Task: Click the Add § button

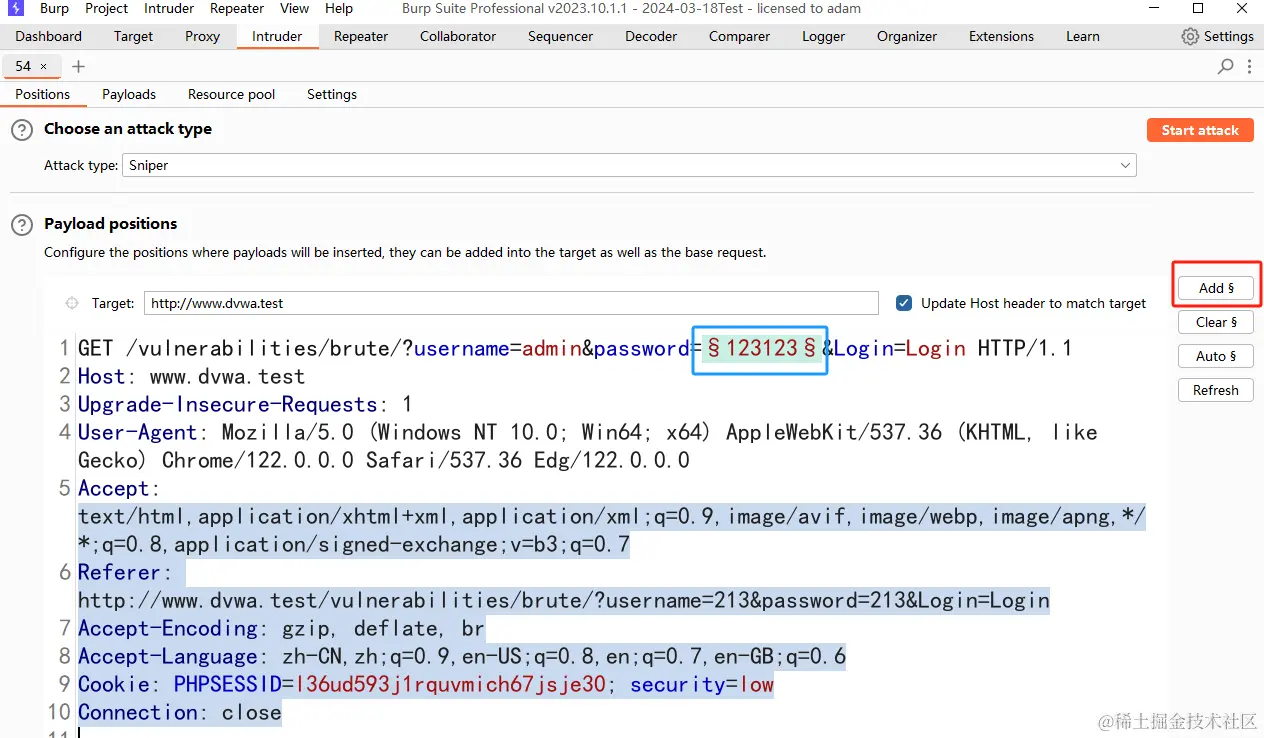Action: (x=1216, y=288)
